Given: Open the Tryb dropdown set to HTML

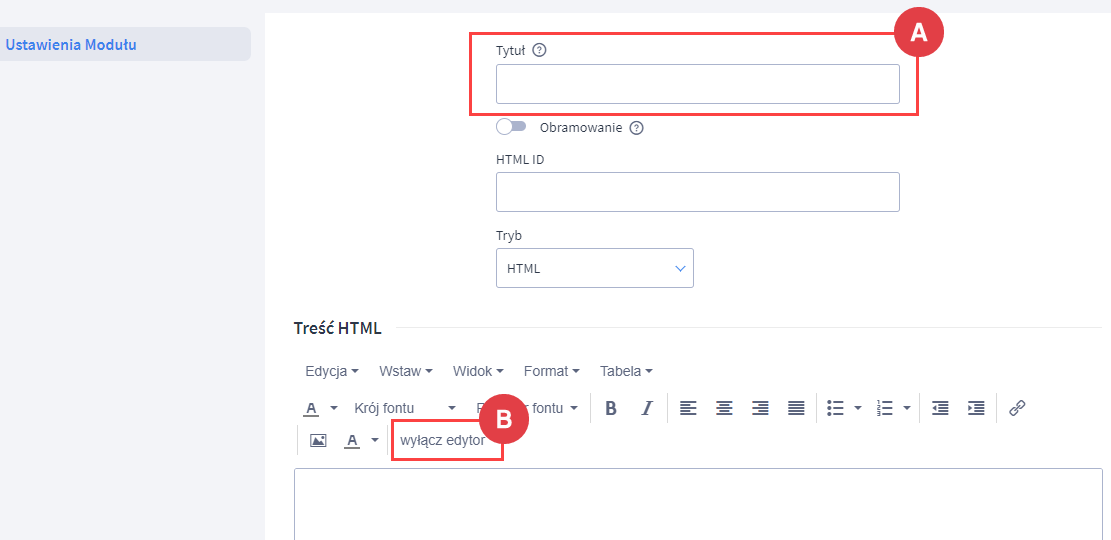Looking at the screenshot, I should [594, 268].
